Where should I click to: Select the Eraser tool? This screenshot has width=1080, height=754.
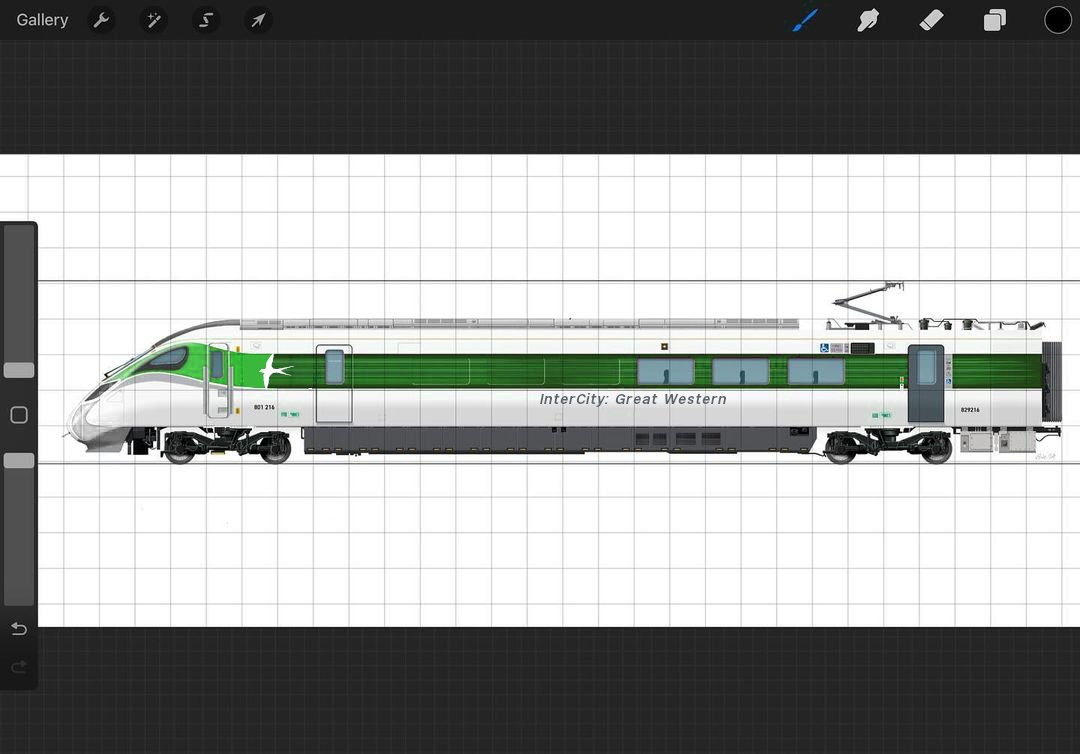[x=931, y=20]
